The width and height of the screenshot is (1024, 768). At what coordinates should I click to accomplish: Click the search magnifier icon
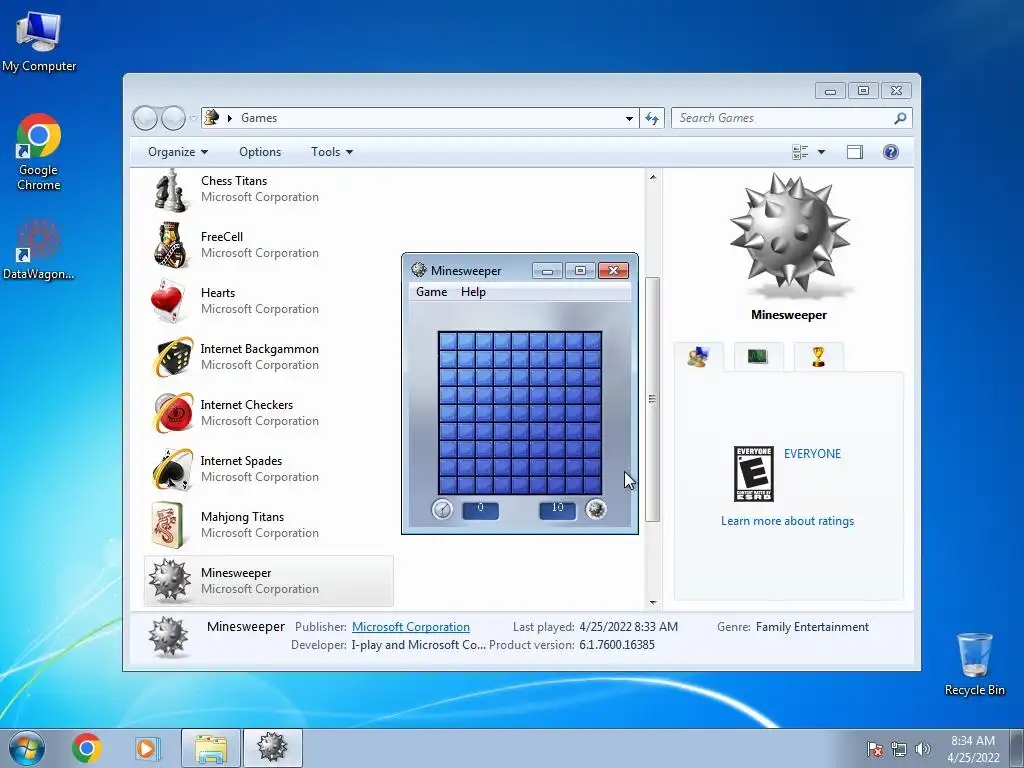tap(901, 118)
